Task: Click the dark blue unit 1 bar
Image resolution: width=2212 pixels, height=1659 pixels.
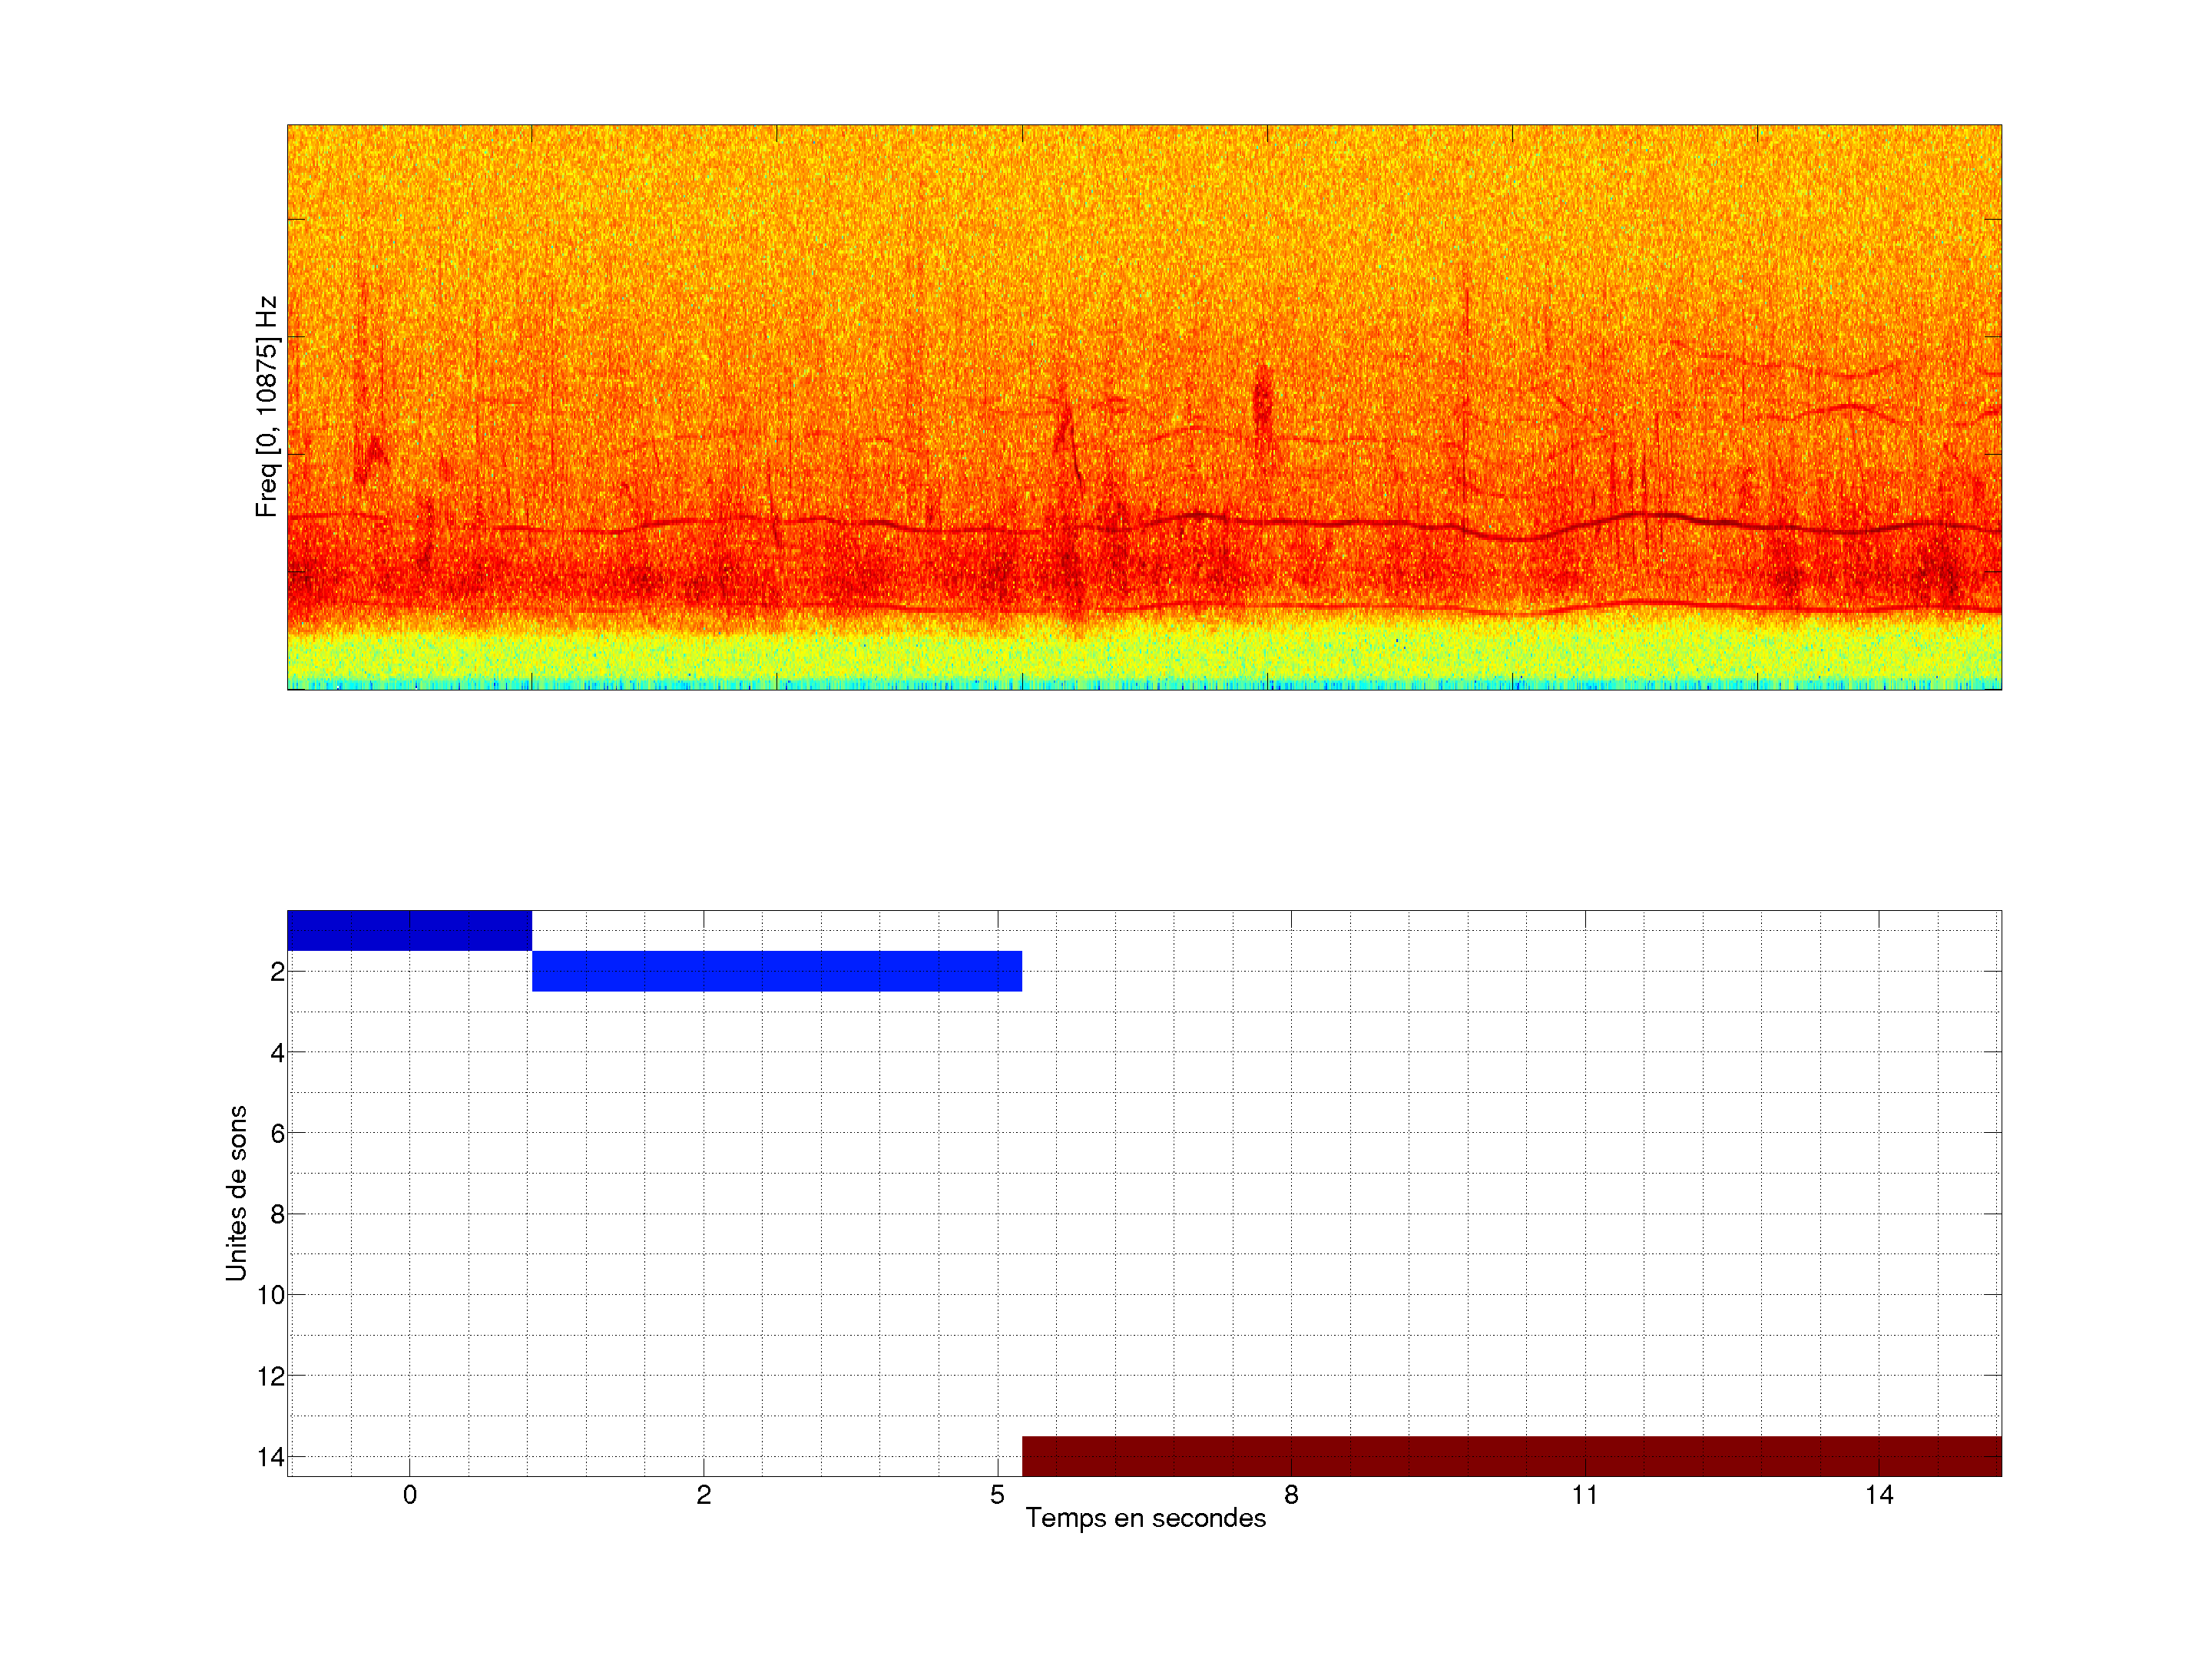Action: pos(409,930)
